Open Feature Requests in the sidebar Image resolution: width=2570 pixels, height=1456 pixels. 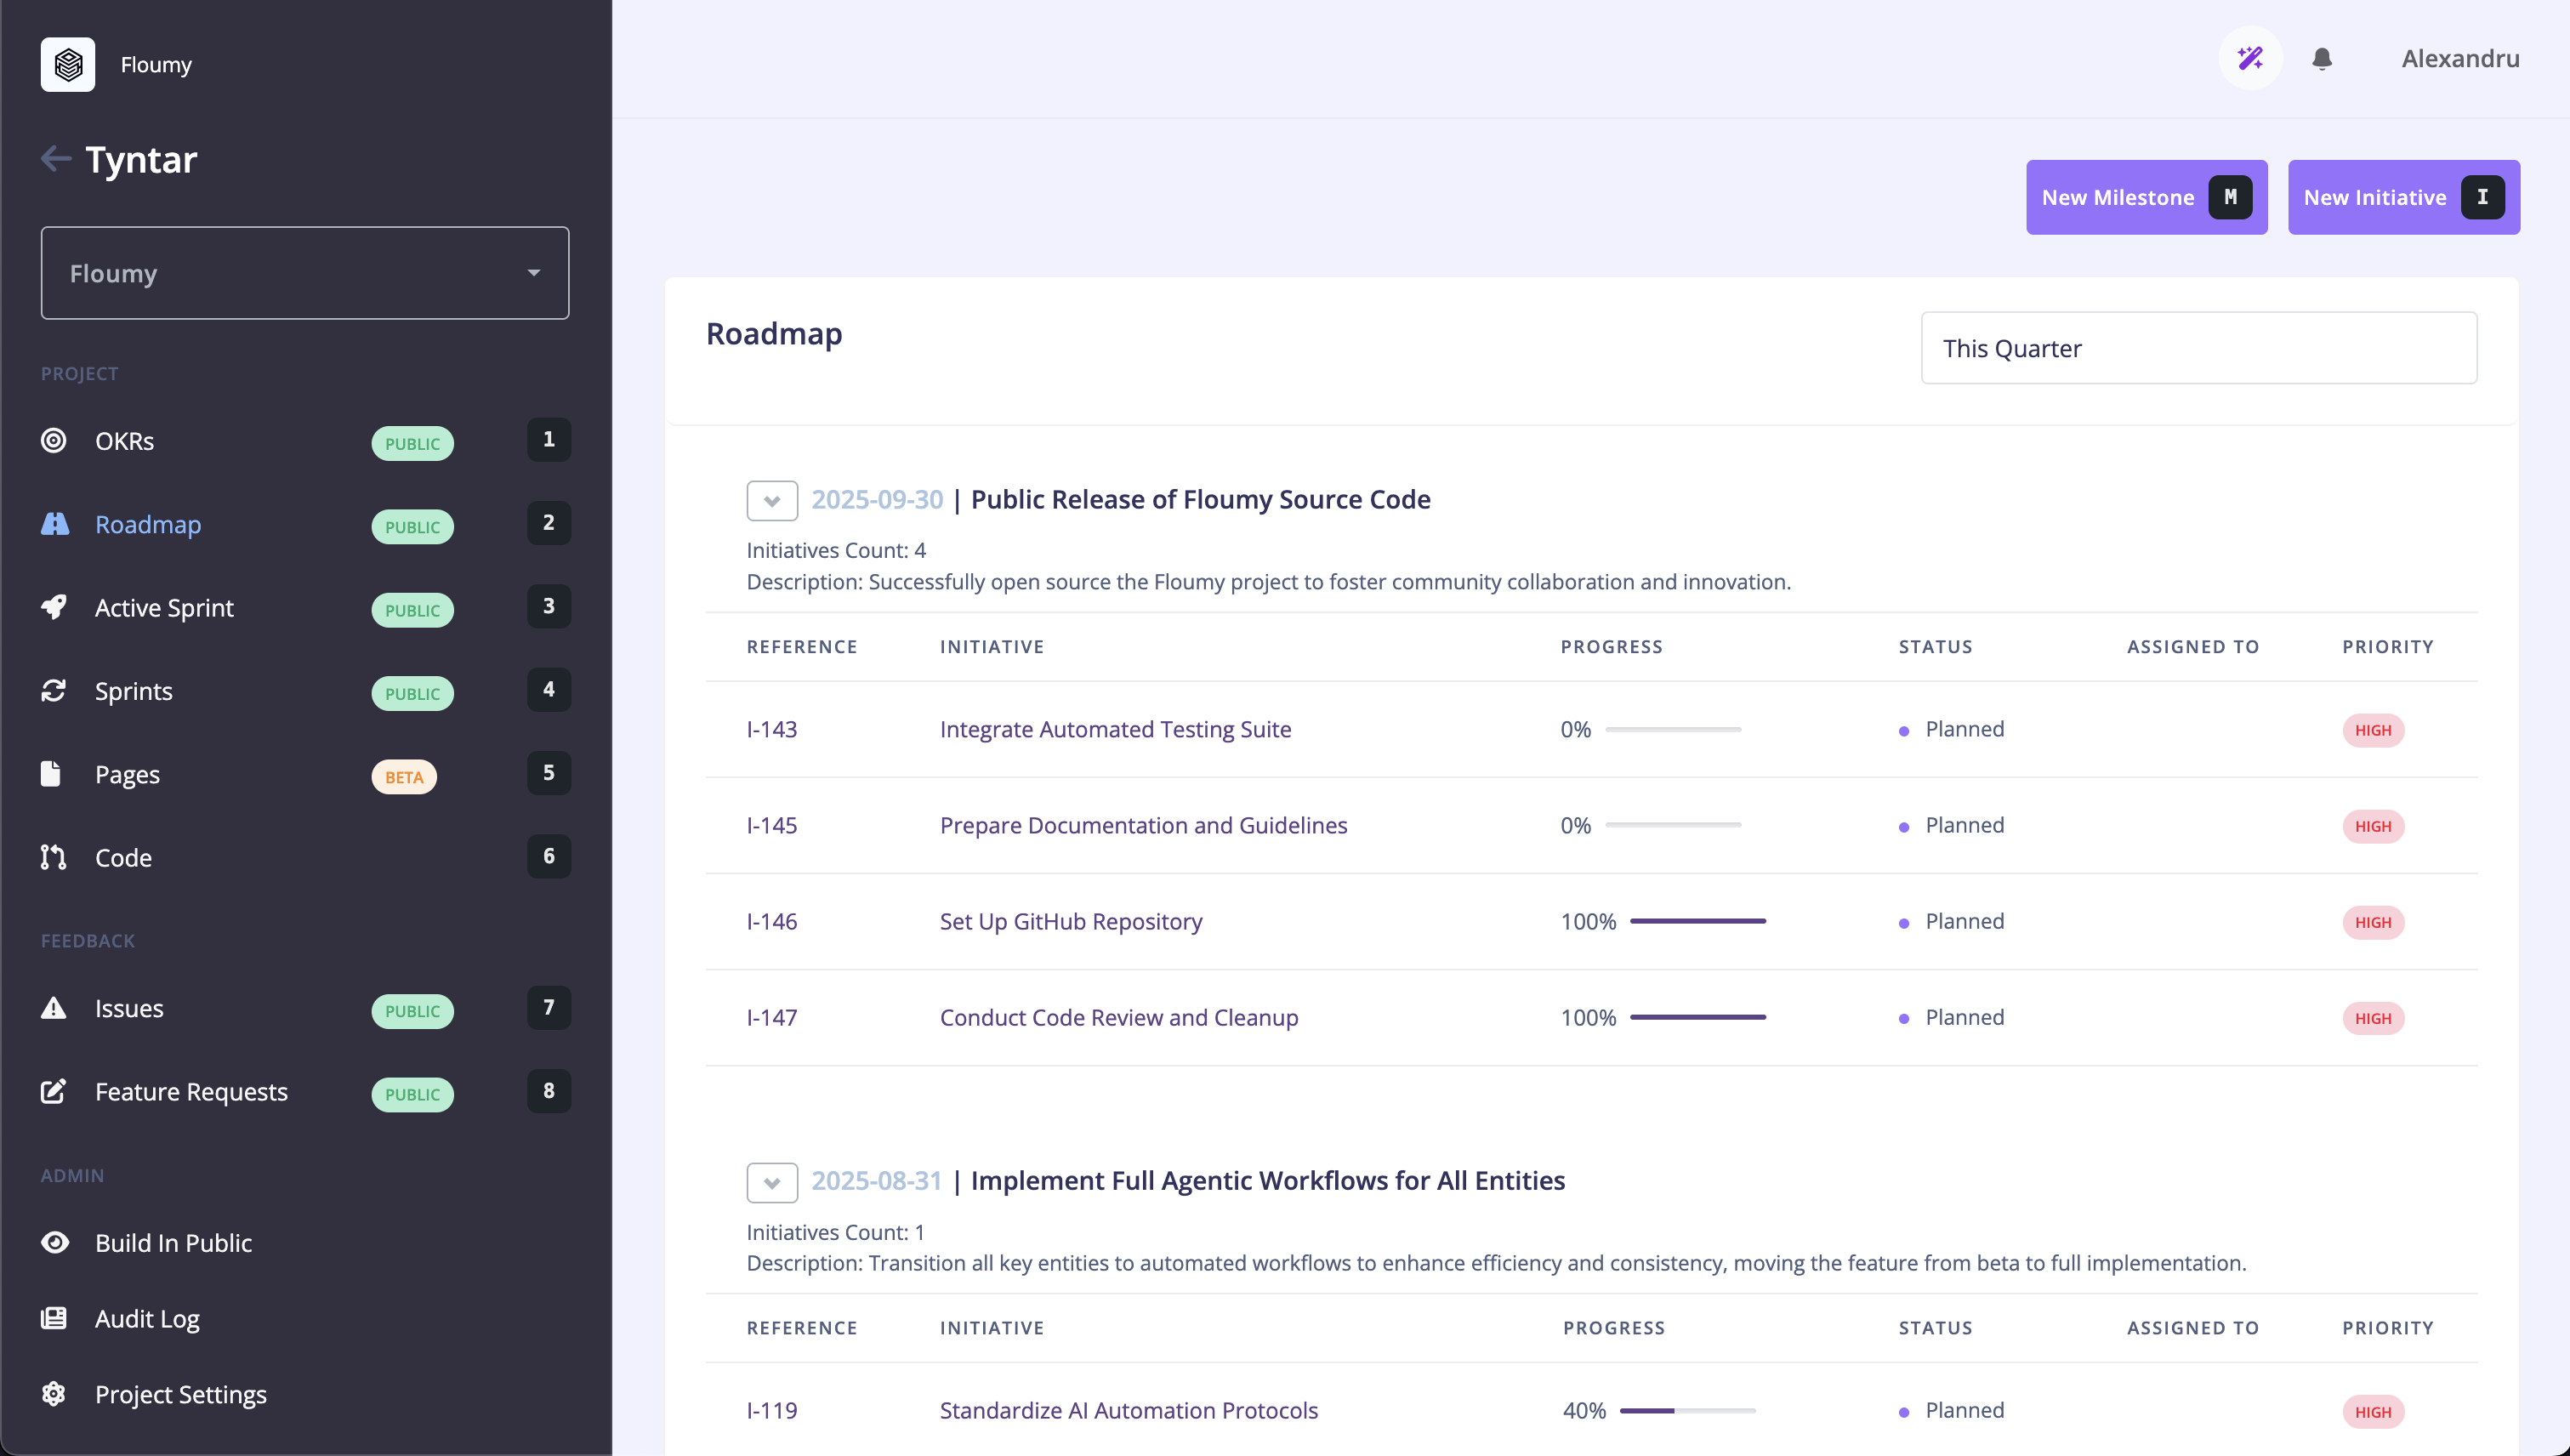[191, 1091]
